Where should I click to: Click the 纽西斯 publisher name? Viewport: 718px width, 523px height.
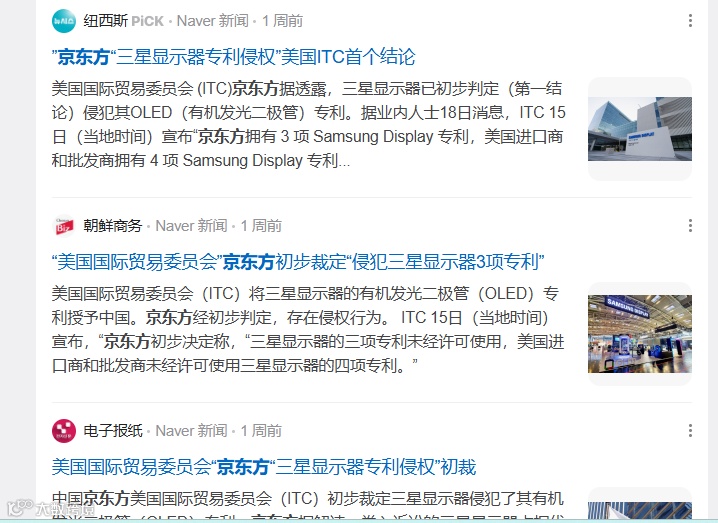coord(105,21)
